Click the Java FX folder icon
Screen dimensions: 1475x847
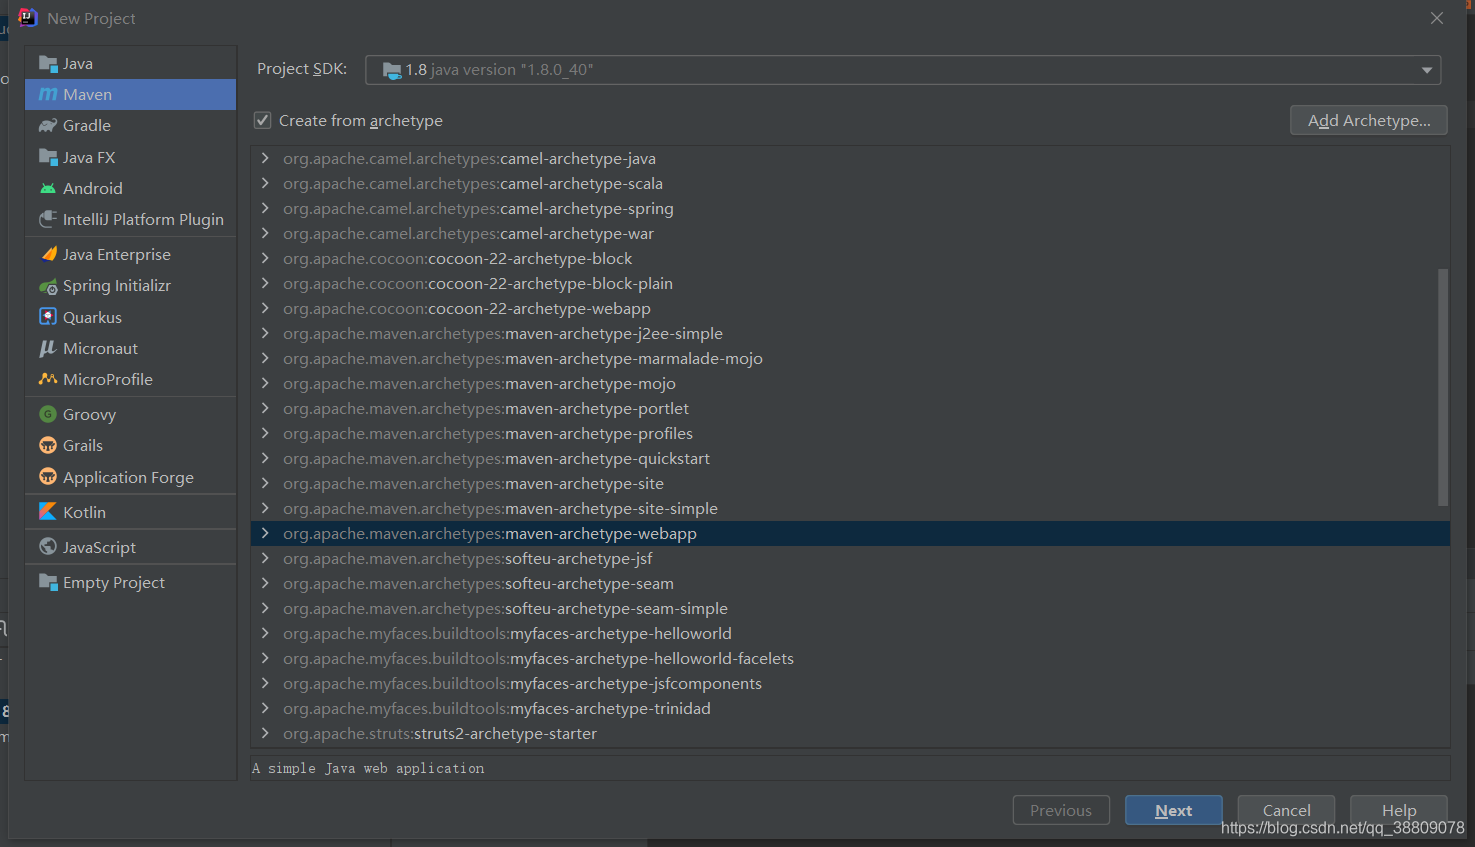[x=47, y=157]
